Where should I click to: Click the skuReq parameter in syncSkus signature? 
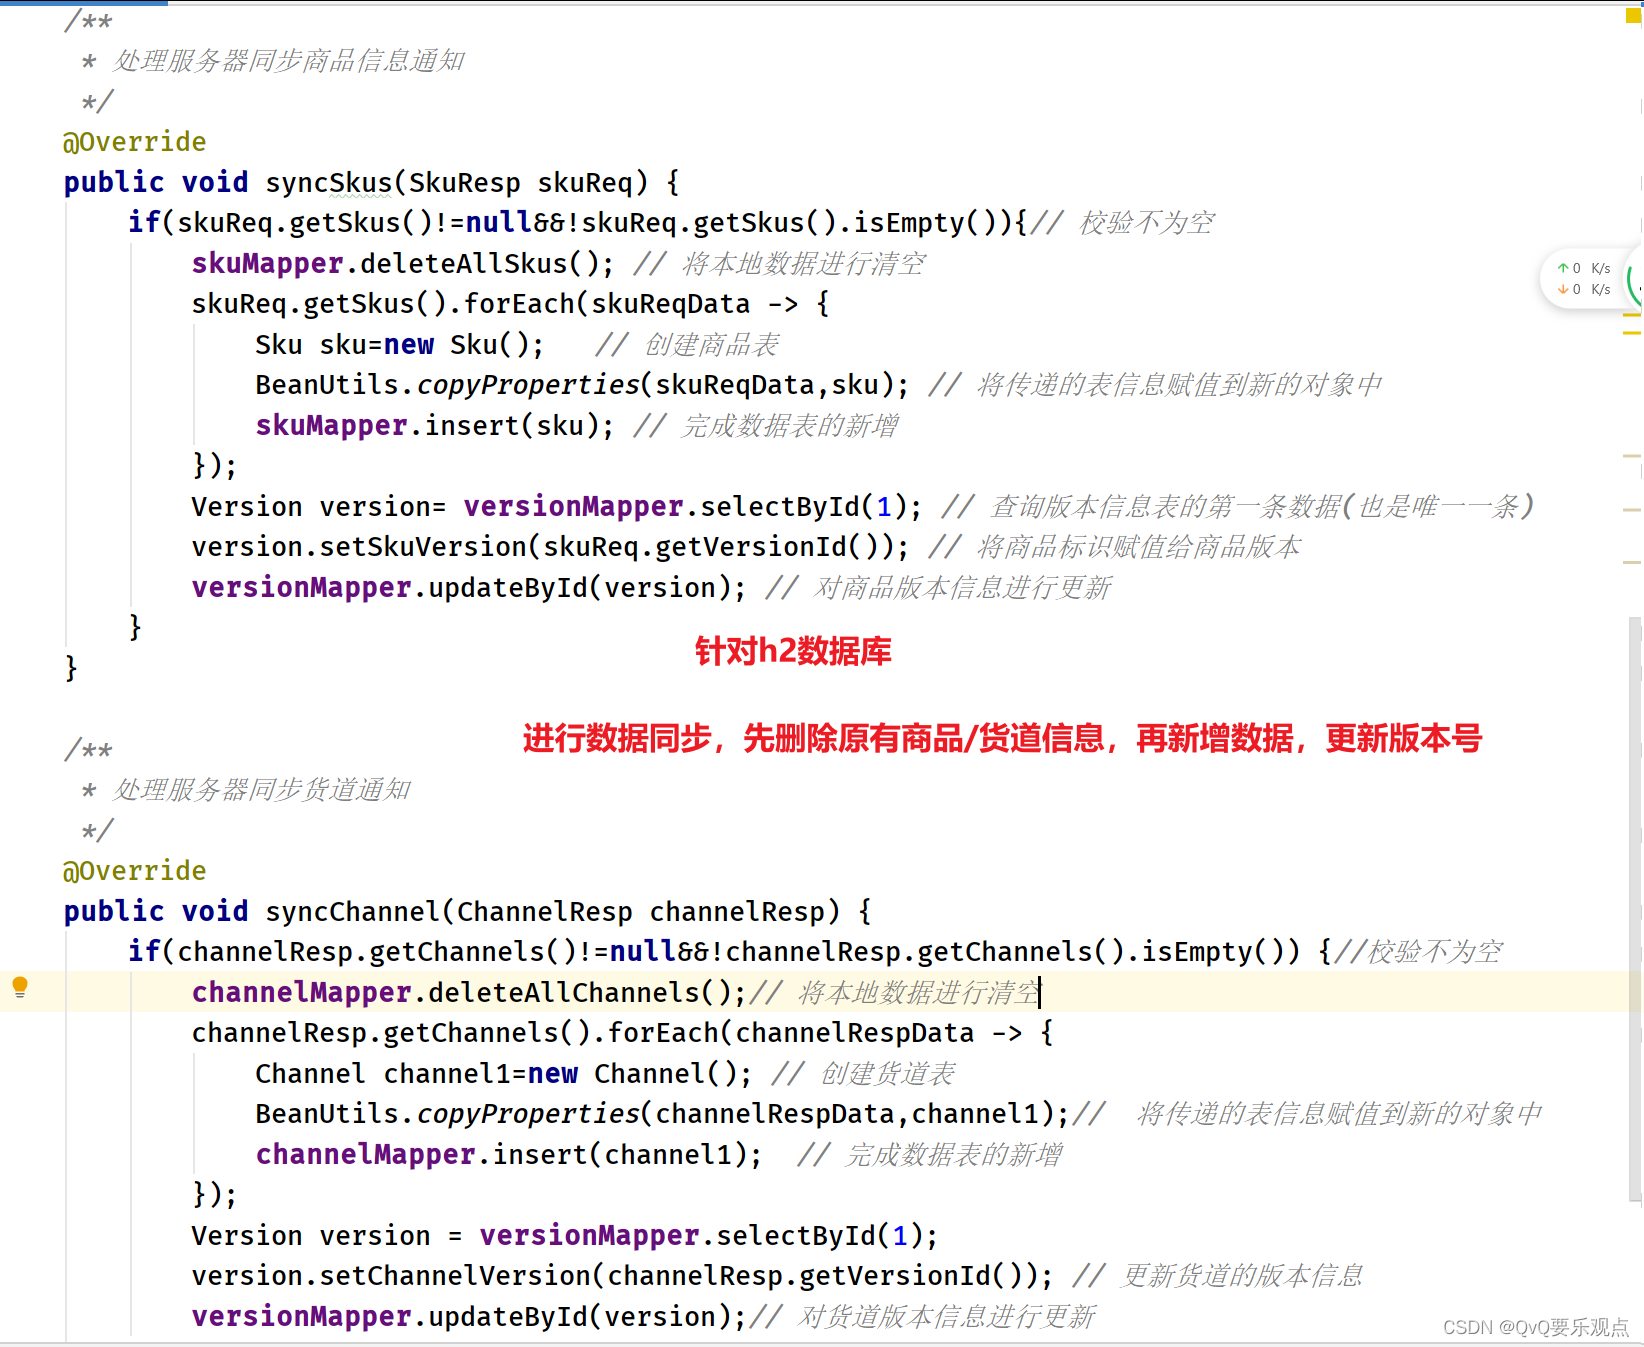[x=585, y=183]
